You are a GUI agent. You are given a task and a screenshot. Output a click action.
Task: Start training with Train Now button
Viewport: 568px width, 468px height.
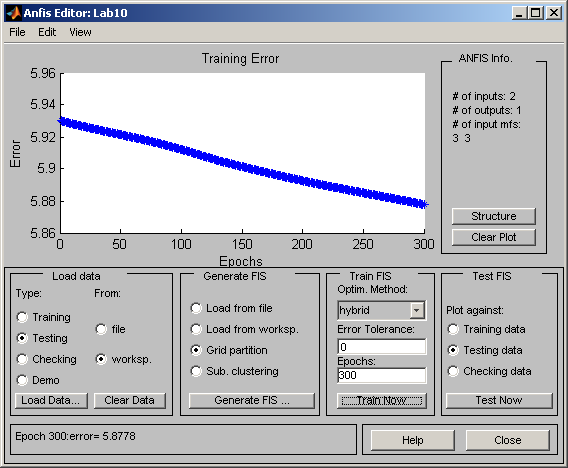382,401
